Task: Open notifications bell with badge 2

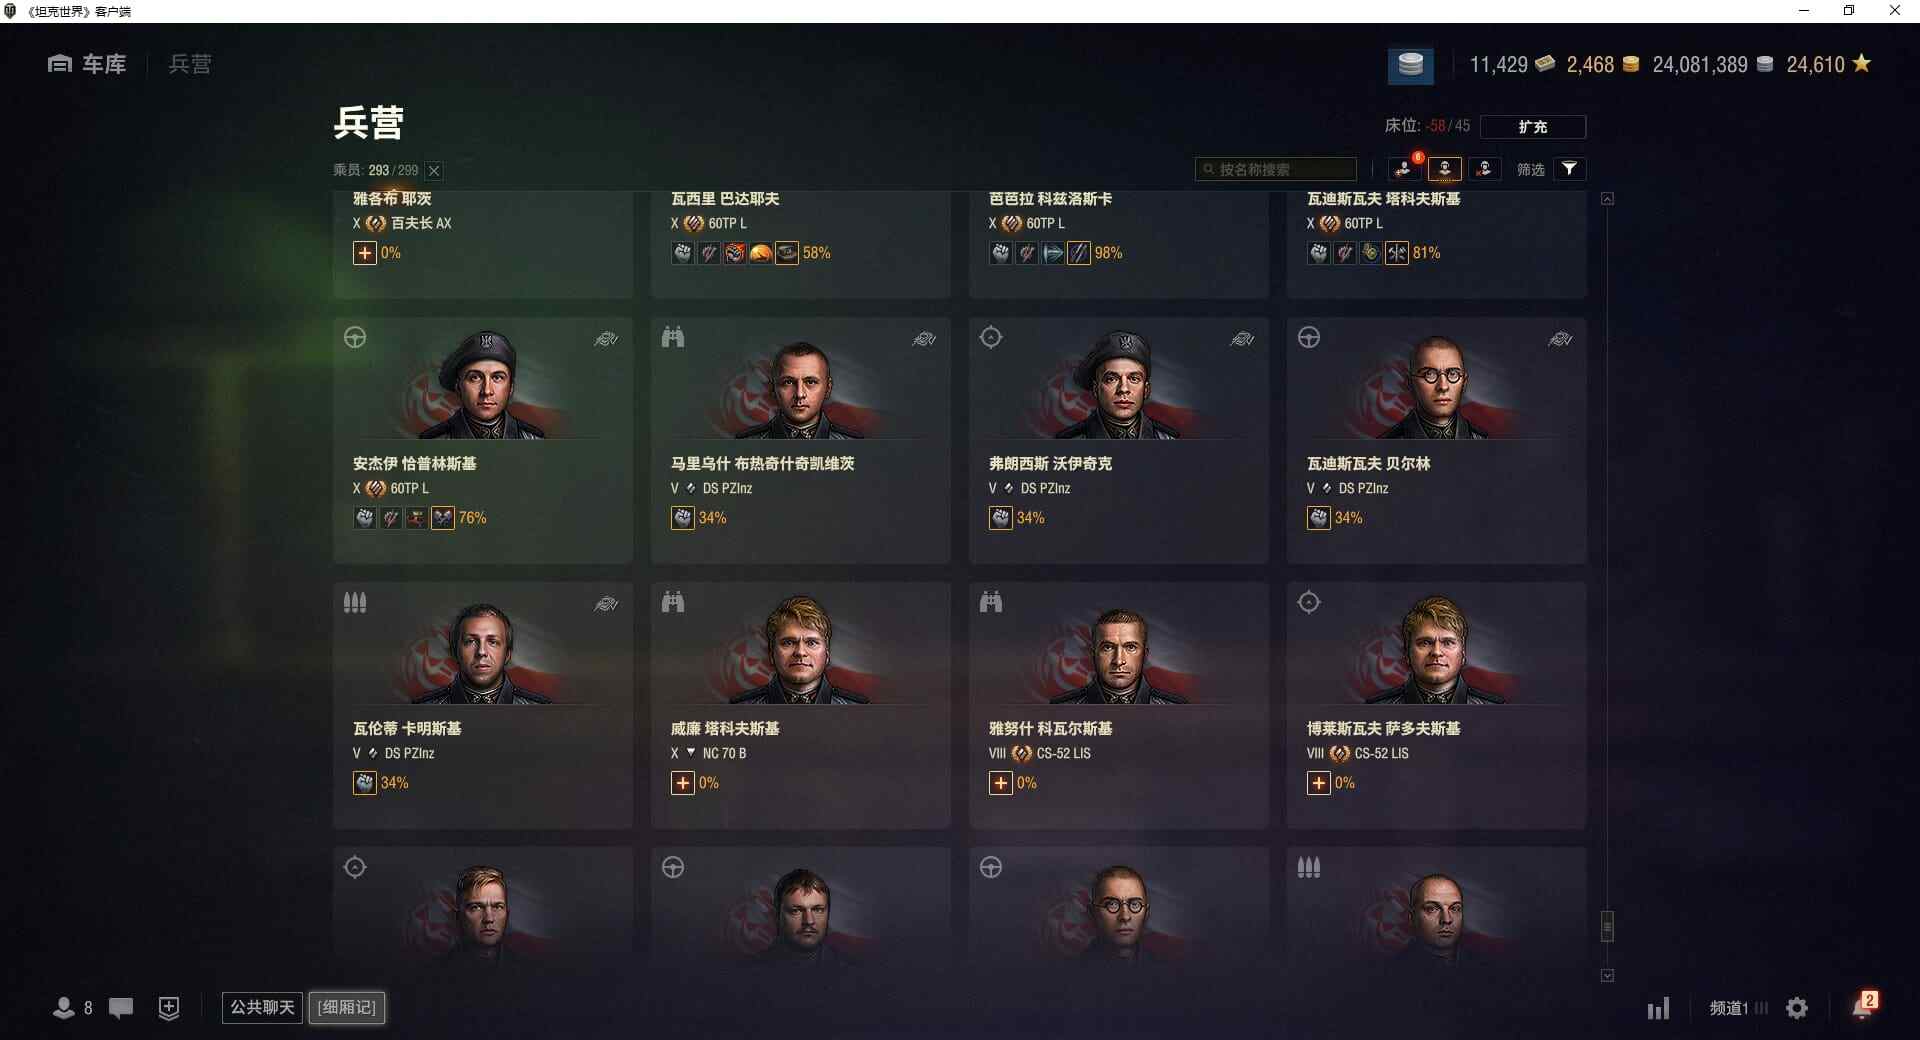Action: click(1864, 1005)
